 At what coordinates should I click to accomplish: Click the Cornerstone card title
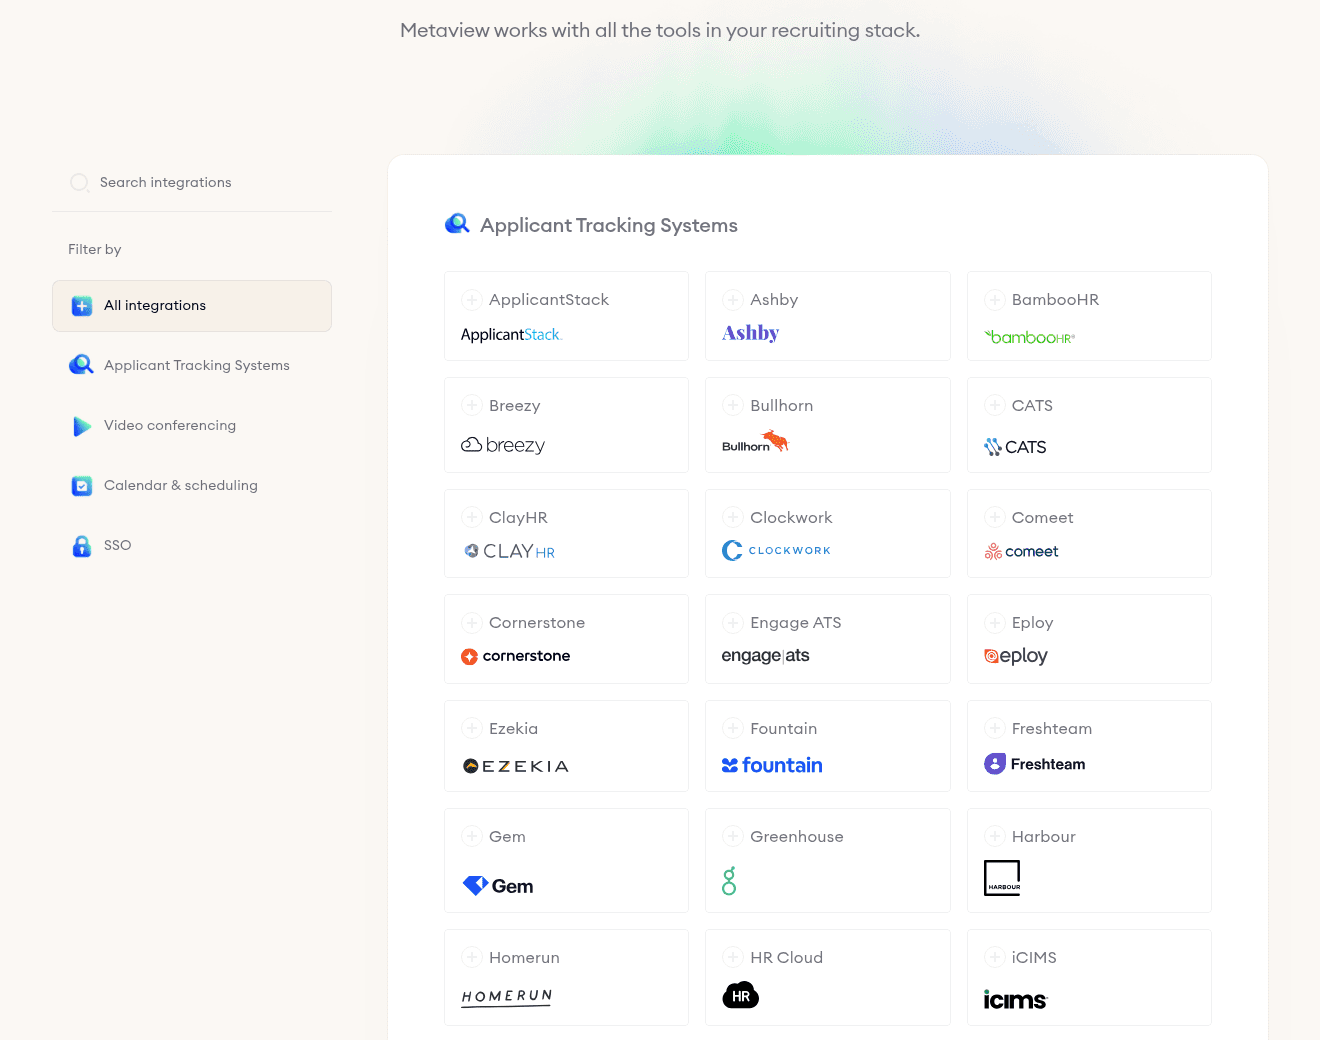click(537, 623)
